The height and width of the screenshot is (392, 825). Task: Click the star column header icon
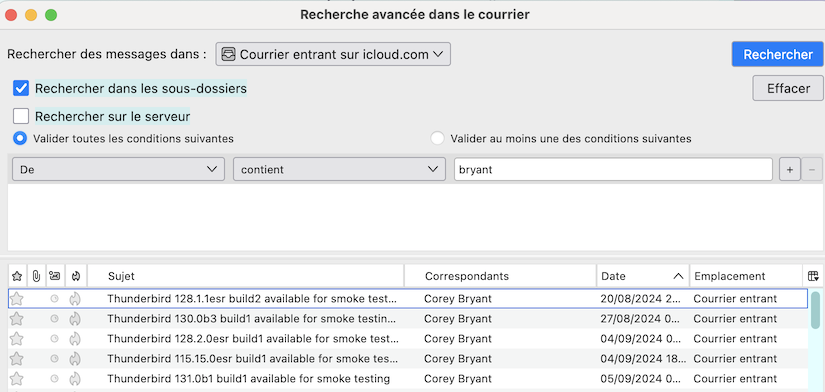17,276
